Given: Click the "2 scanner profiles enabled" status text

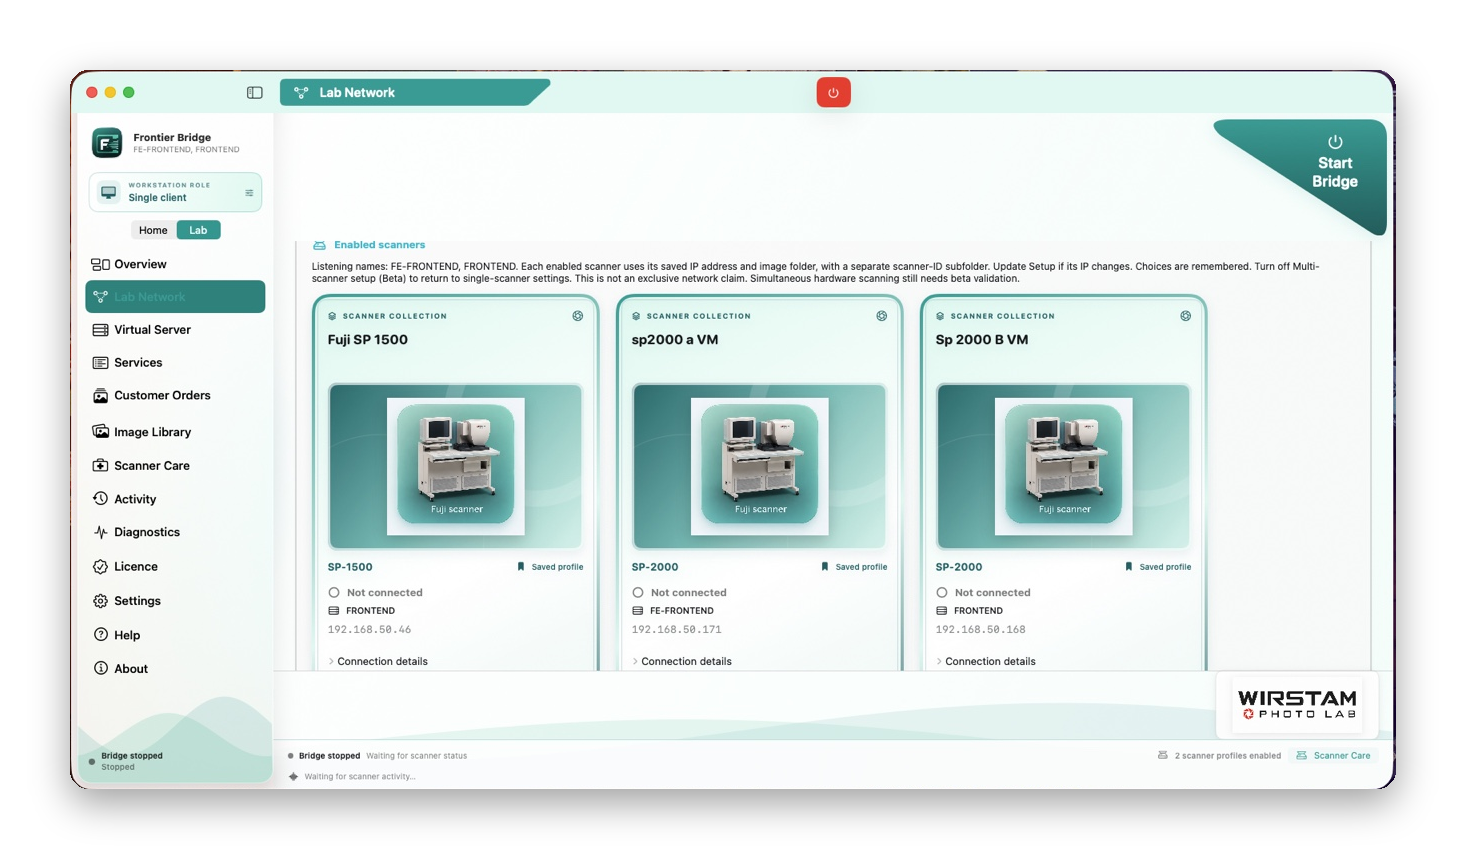Looking at the screenshot, I should [1228, 756].
